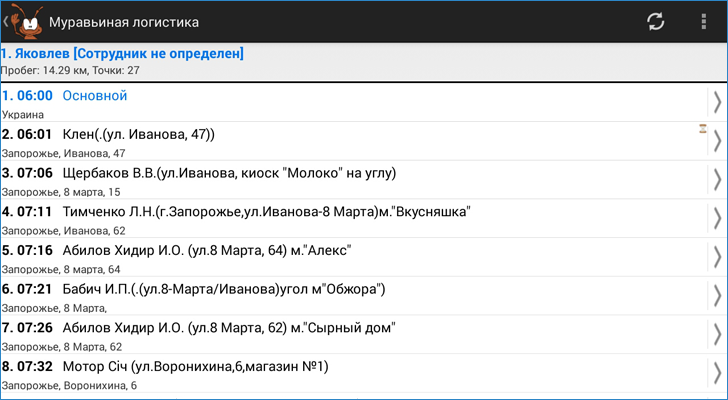This screenshot has height=400, width=728.
Task: Open chevron for Бабич И.П. row
Action: [x=717, y=296]
